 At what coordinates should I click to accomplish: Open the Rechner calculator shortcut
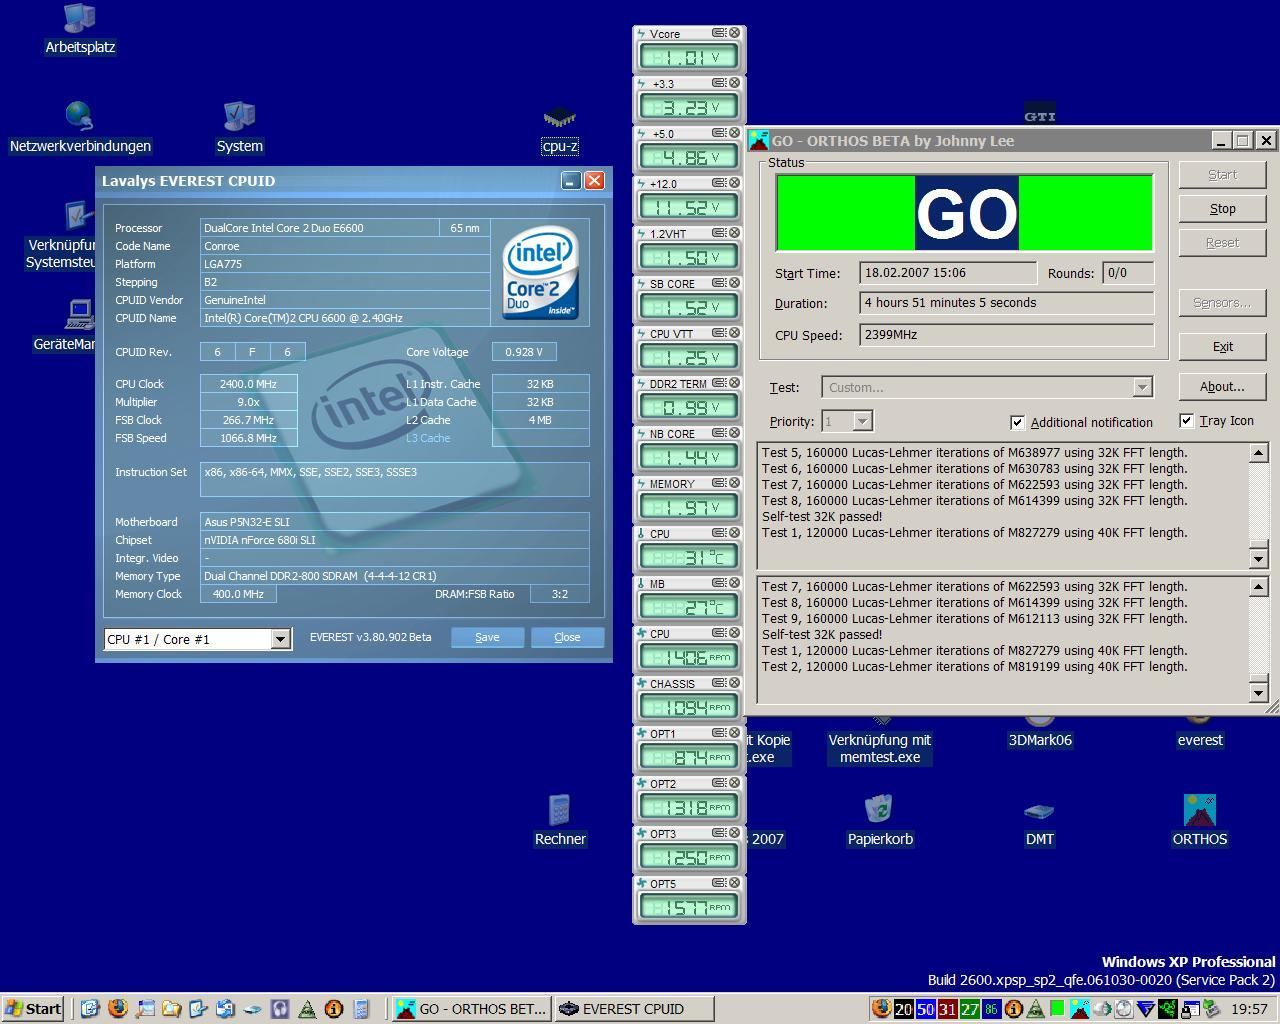click(x=560, y=822)
